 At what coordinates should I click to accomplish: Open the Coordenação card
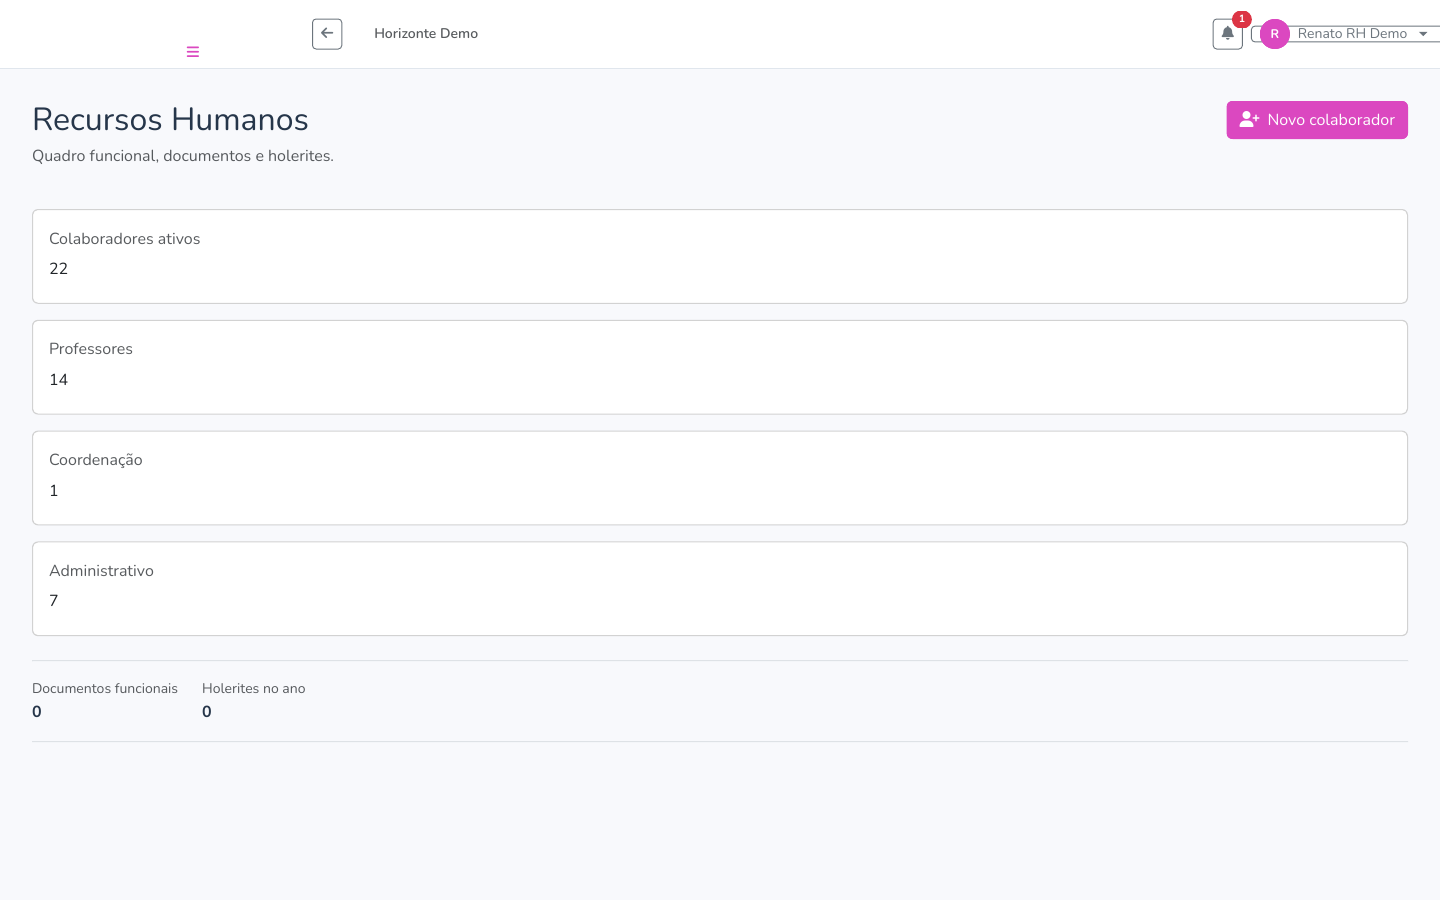point(720,478)
